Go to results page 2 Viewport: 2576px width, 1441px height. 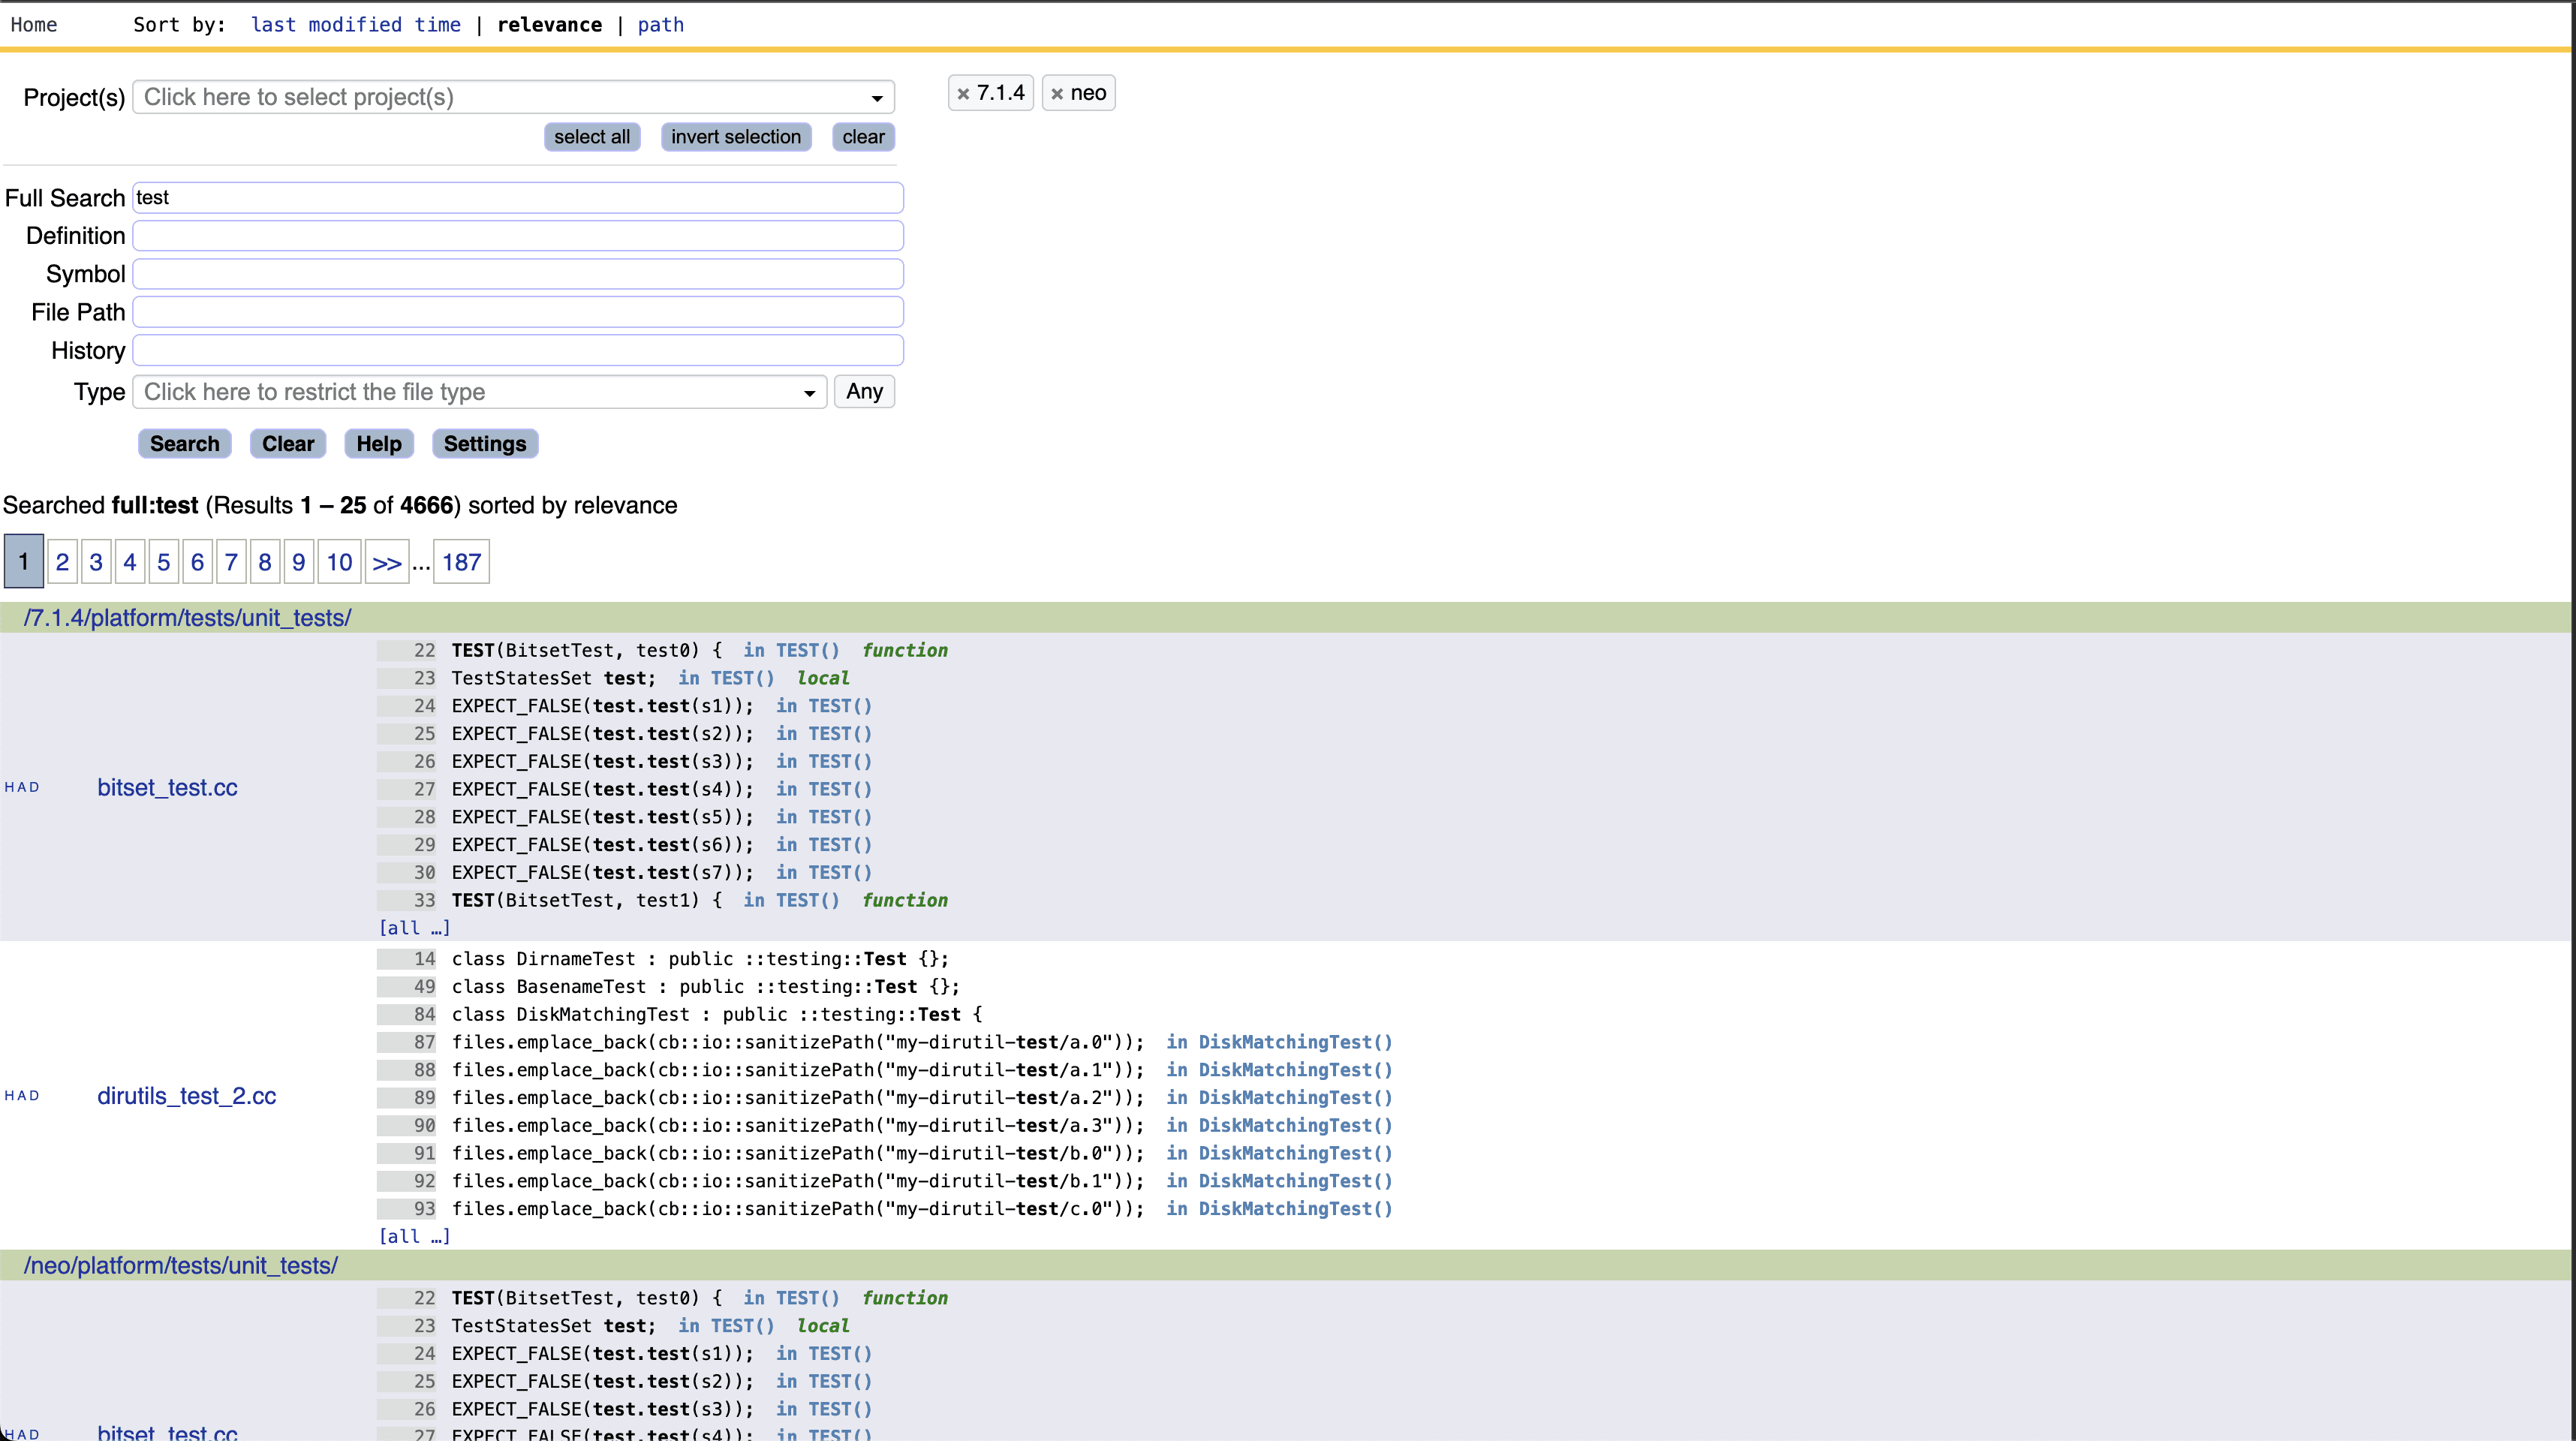pos(62,562)
